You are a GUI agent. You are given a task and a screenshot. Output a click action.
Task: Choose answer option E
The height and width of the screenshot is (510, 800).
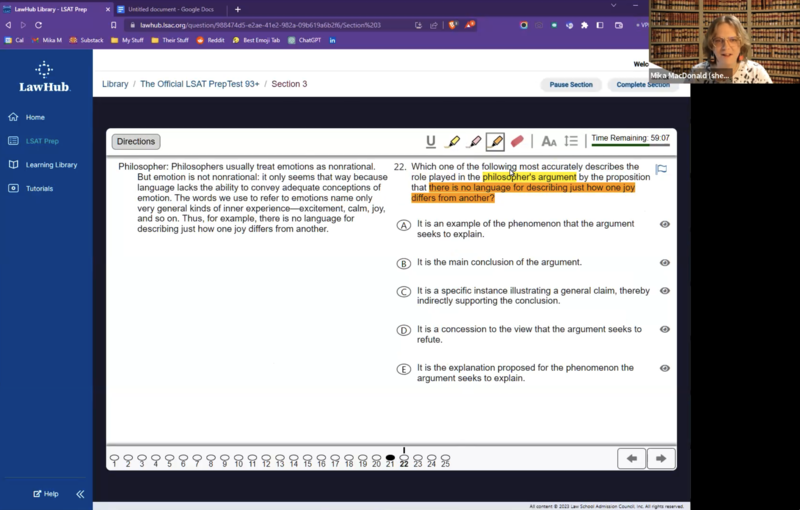[404, 369]
